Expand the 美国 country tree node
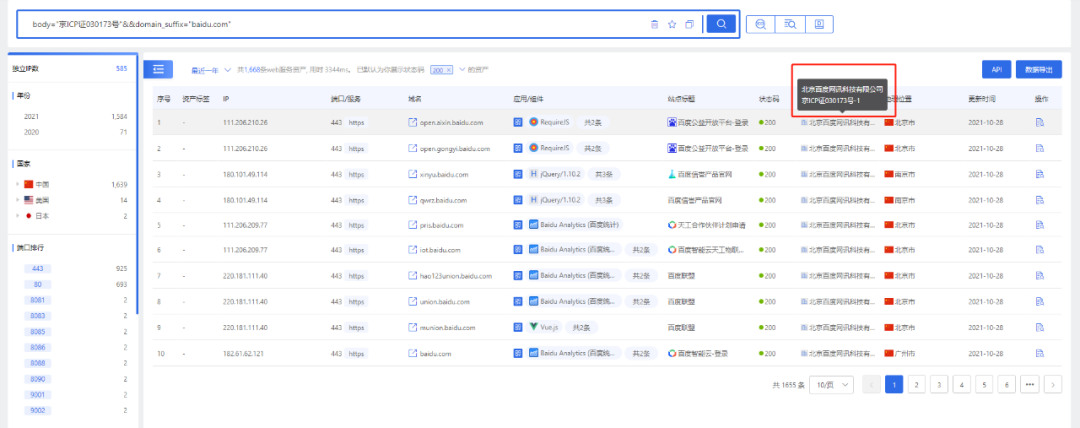The width and height of the screenshot is (1080, 428). coord(18,201)
